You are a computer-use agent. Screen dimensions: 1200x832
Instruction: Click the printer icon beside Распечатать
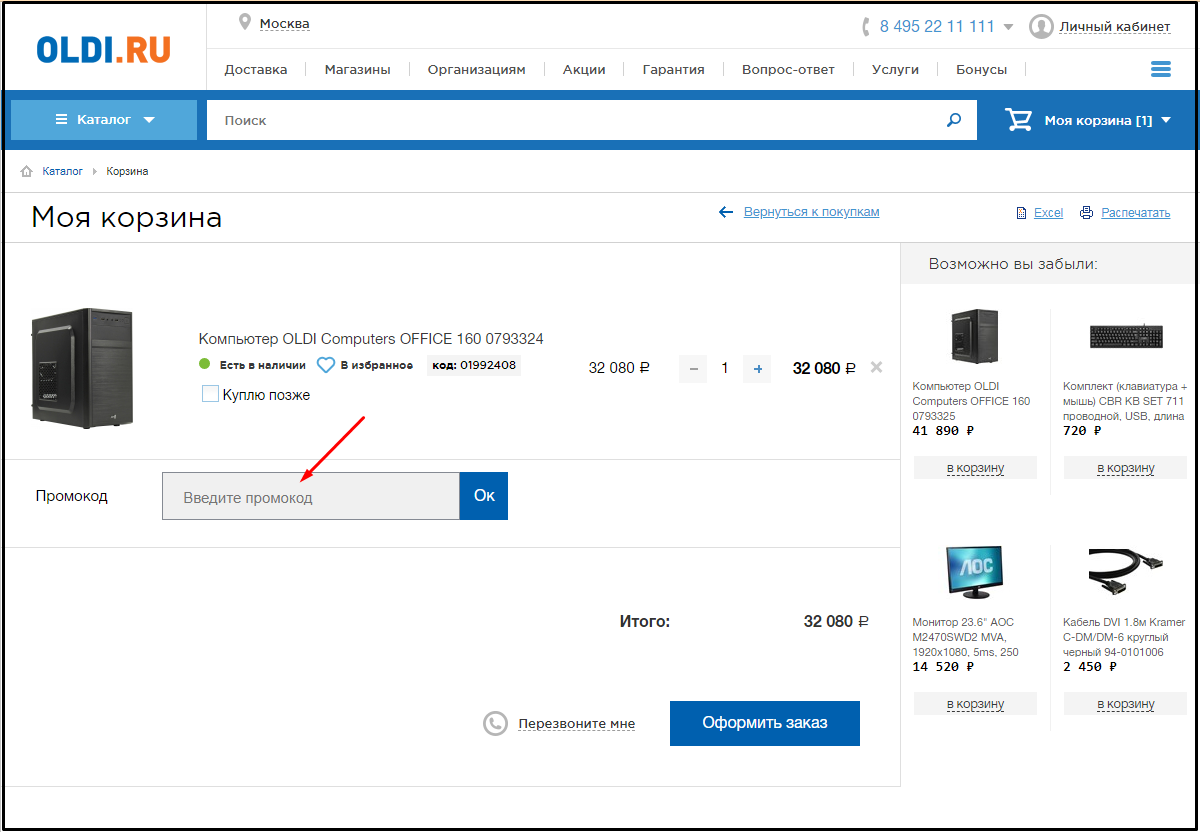[1086, 213]
